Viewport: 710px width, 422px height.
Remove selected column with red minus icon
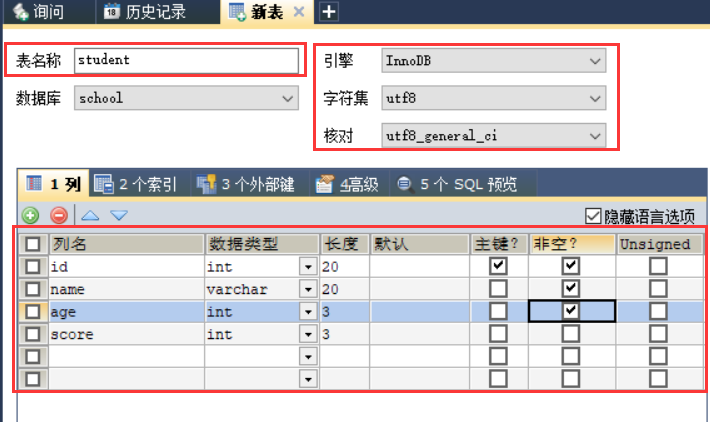[x=59, y=216]
